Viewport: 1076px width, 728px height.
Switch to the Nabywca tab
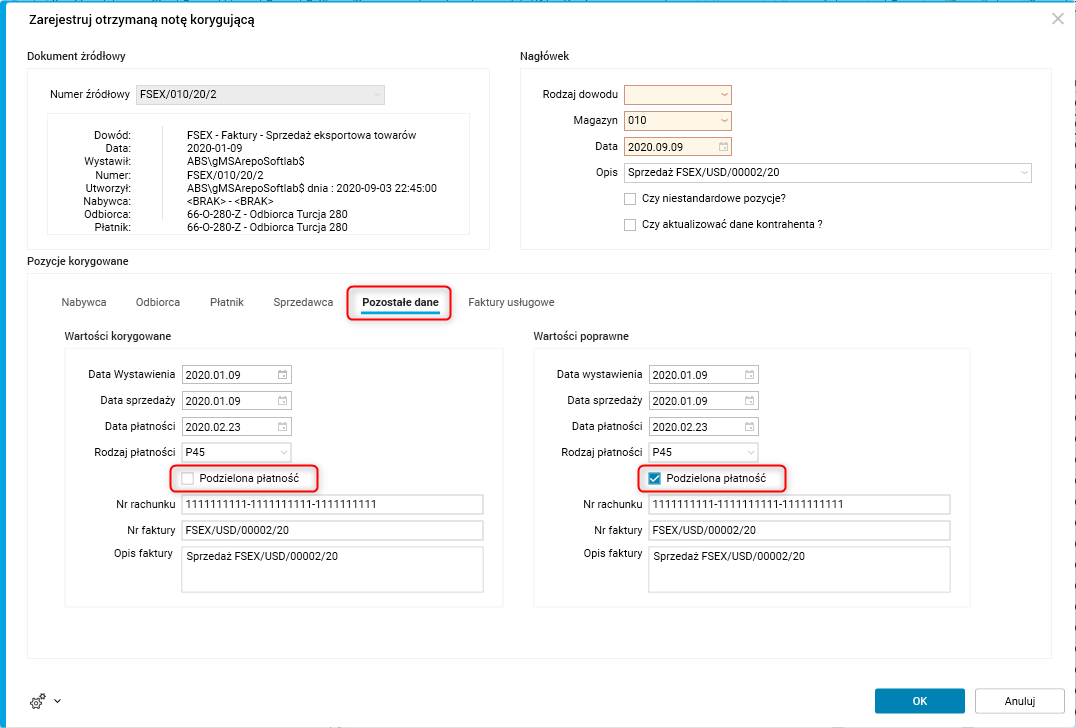[x=84, y=302]
